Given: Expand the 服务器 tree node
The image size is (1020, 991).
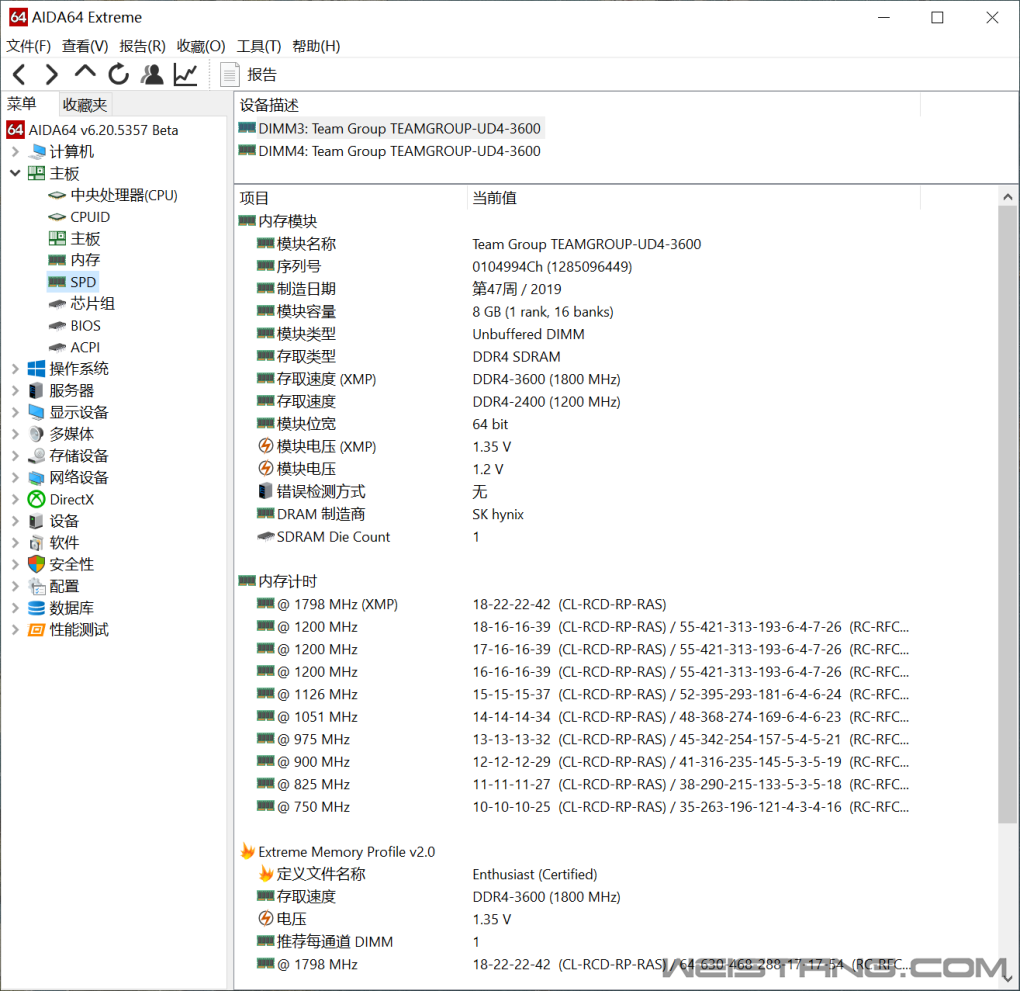Looking at the screenshot, I should coord(15,390).
